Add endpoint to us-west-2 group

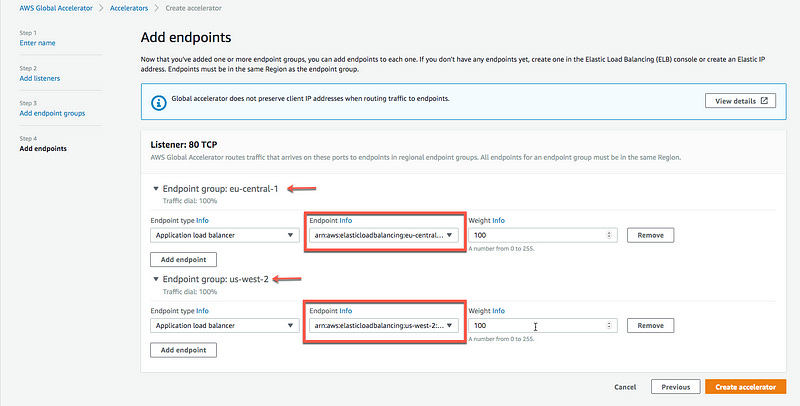click(183, 350)
